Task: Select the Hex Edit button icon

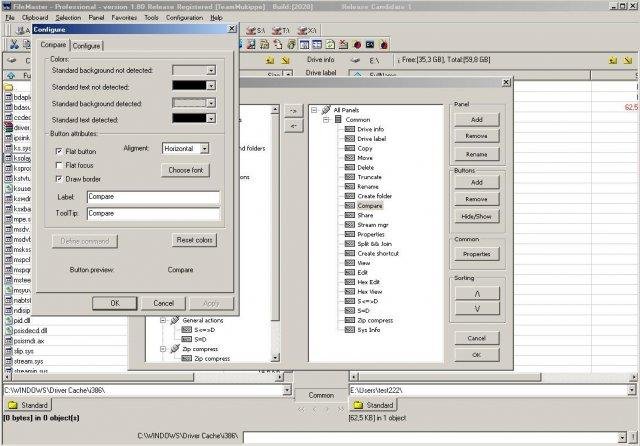Action: tap(351, 281)
